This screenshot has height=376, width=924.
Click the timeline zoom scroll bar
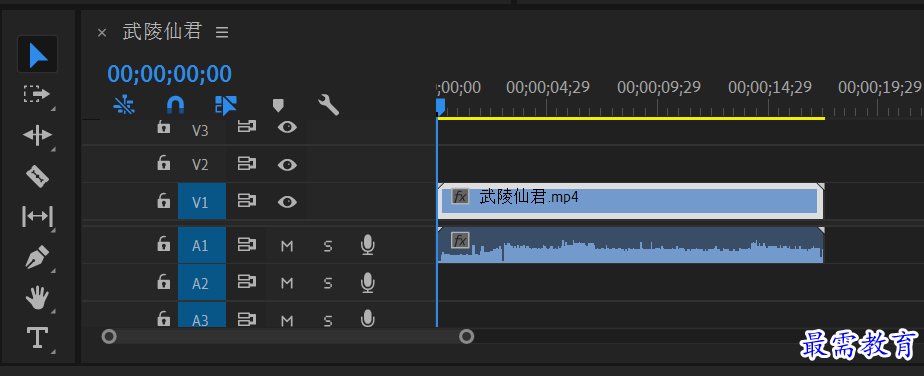(288, 337)
